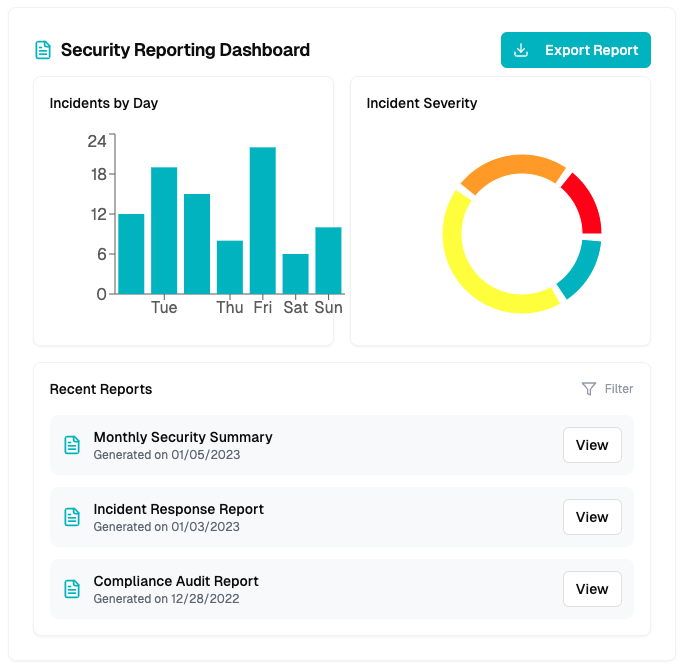This screenshot has width=682, height=667.
Task: Click the Sat bar in the bar chart
Action: pyautogui.click(x=295, y=273)
